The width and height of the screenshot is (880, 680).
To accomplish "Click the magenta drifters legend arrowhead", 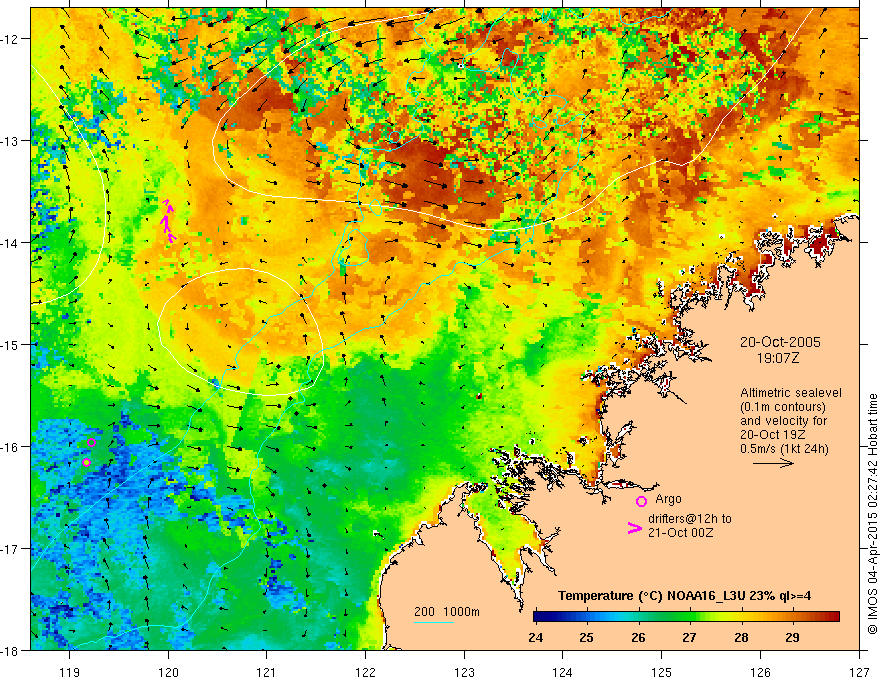I will [635, 527].
